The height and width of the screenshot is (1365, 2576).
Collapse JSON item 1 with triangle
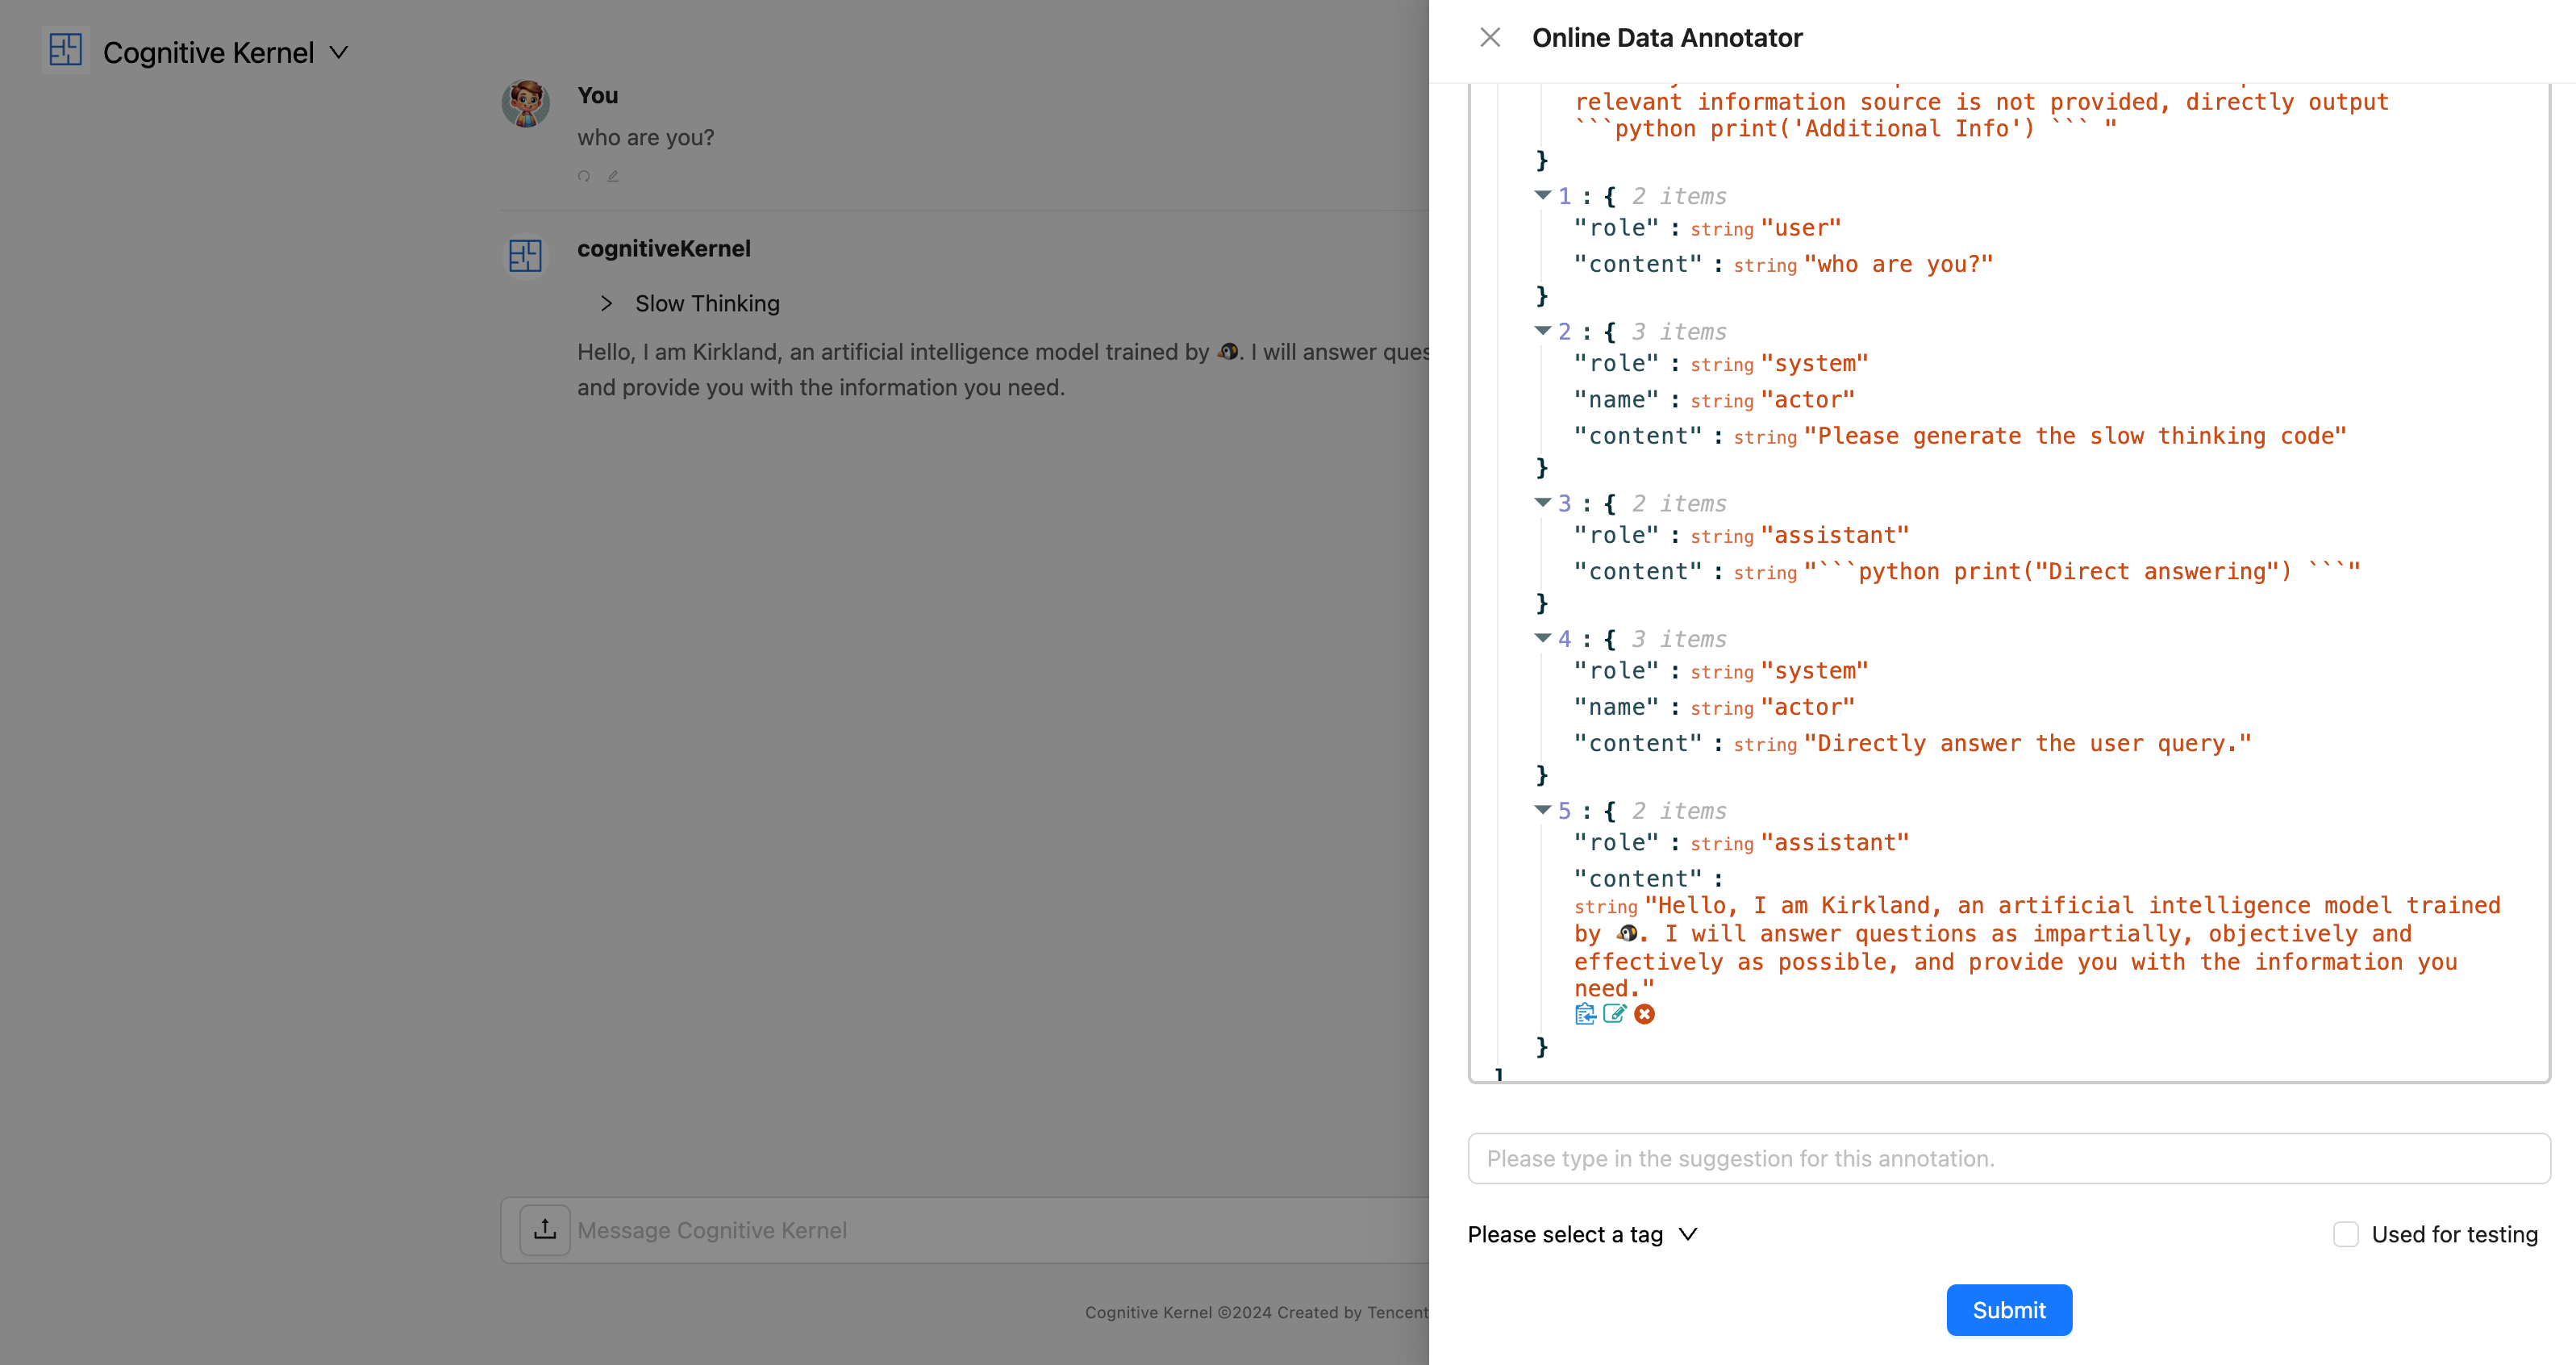coord(1543,195)
